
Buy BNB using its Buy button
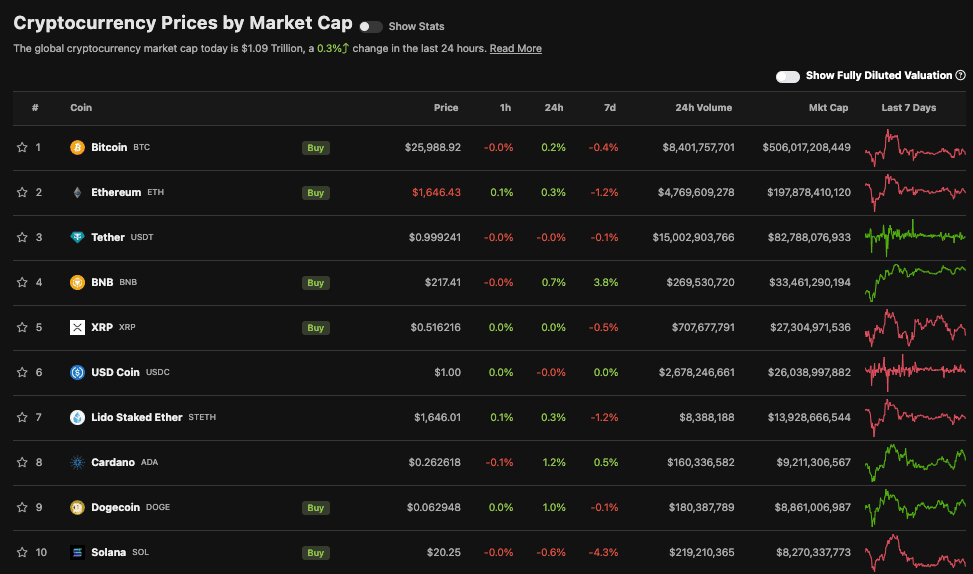click(x=315, y=282)
